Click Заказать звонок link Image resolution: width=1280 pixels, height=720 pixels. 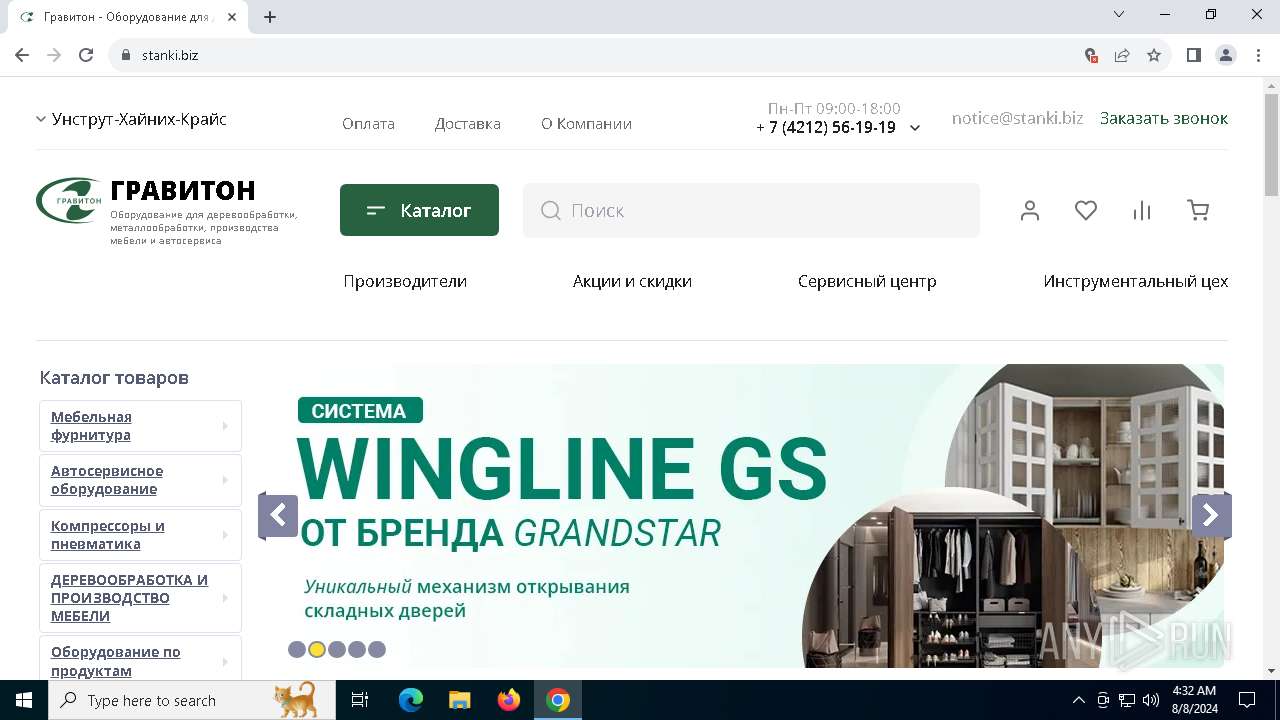click(1164, 118)
